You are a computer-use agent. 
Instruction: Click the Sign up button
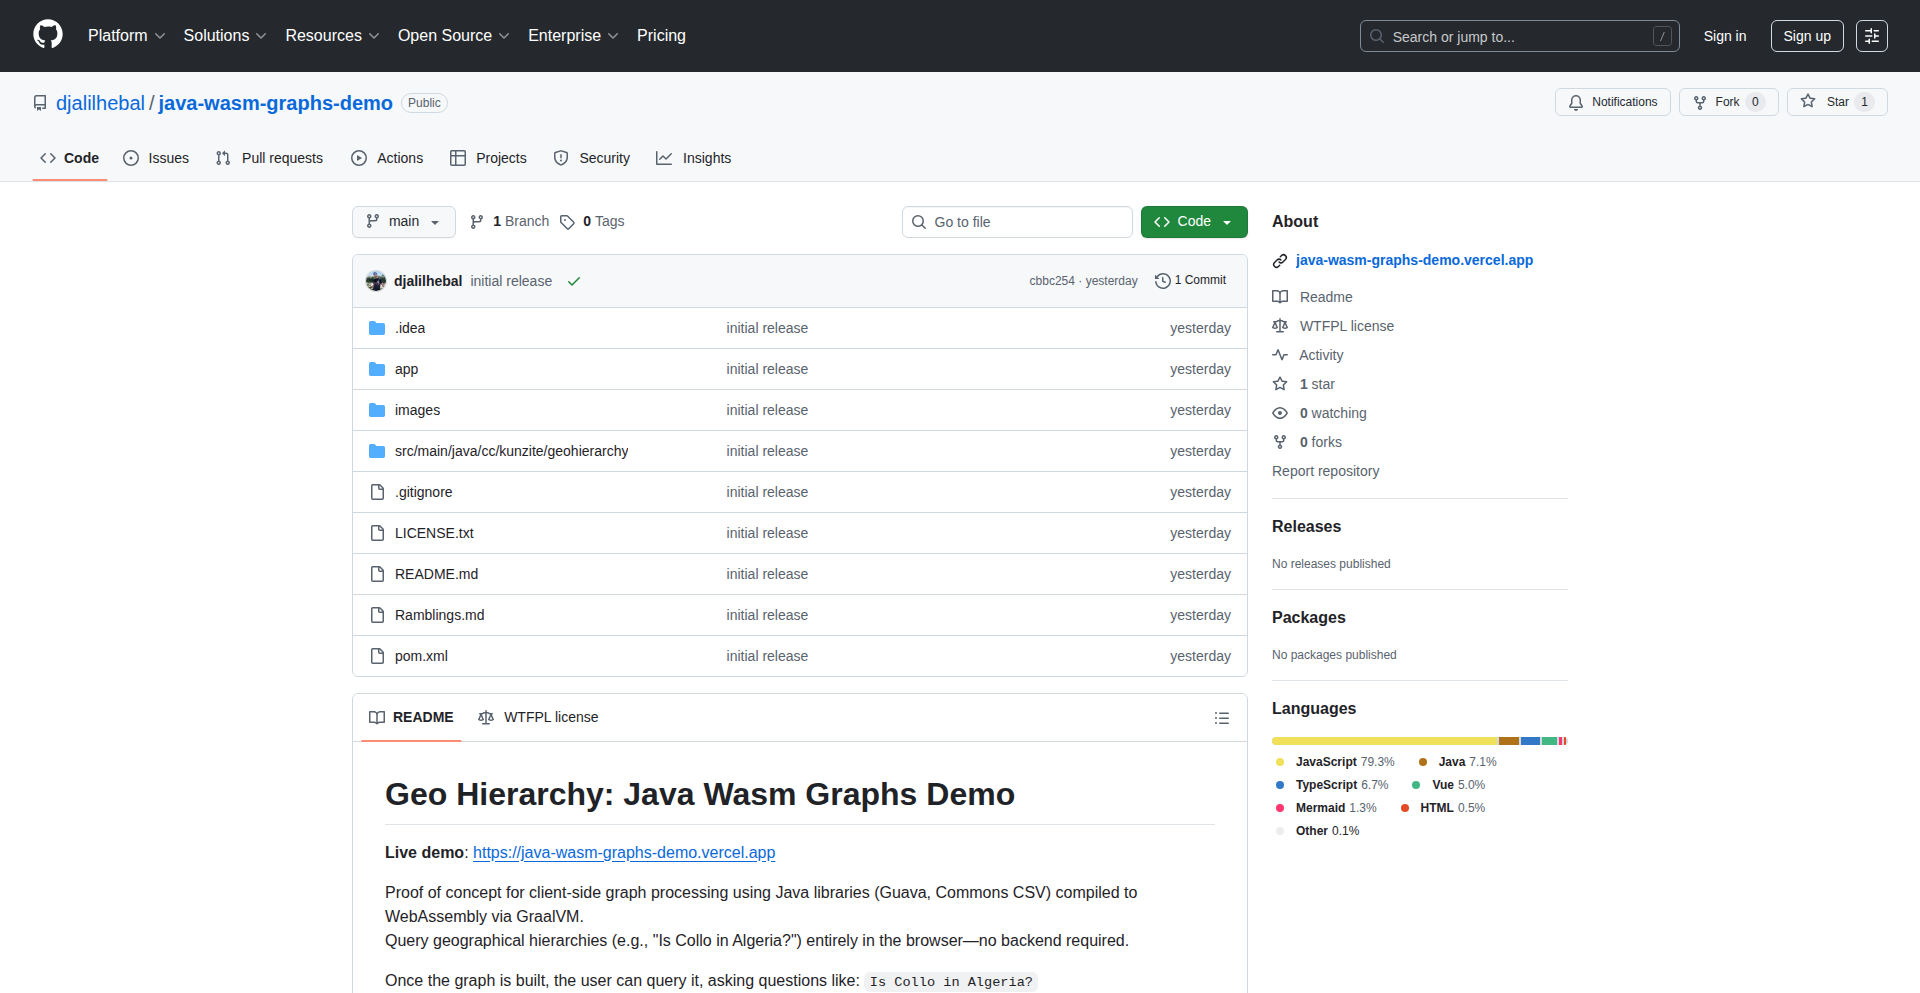(x=1806, y=36)
